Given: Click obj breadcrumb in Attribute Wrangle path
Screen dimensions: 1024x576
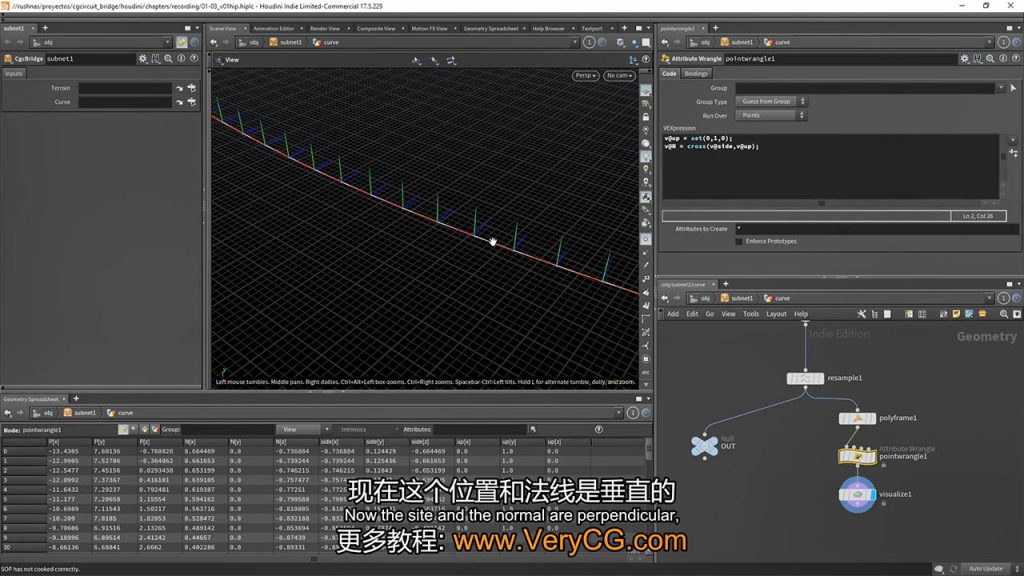Looking at the screenshot, I should pos(700,42).
